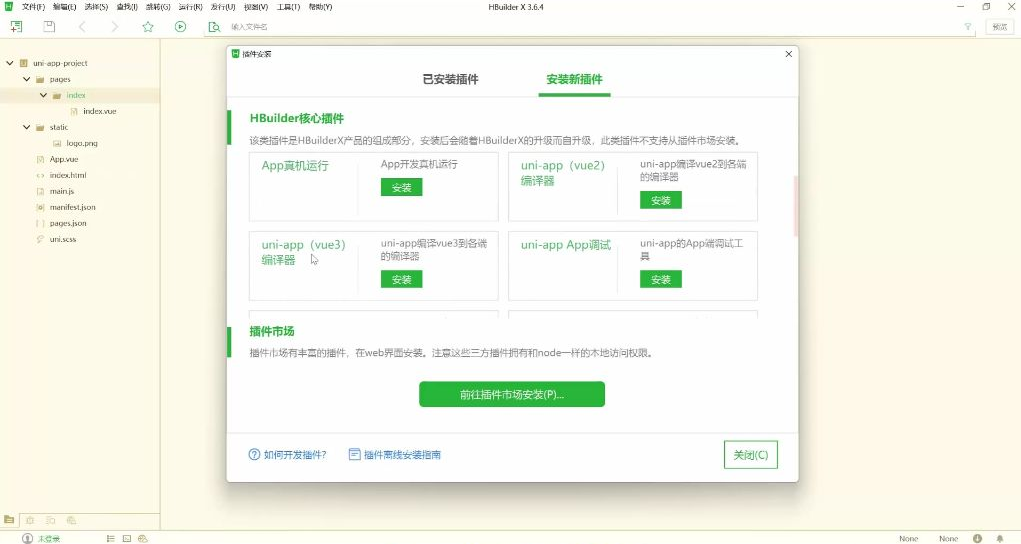The height and width of the screenshot is (544, 1021).
Task: Click the App真机运行 plugin title
Action: [x=295, y=165]
